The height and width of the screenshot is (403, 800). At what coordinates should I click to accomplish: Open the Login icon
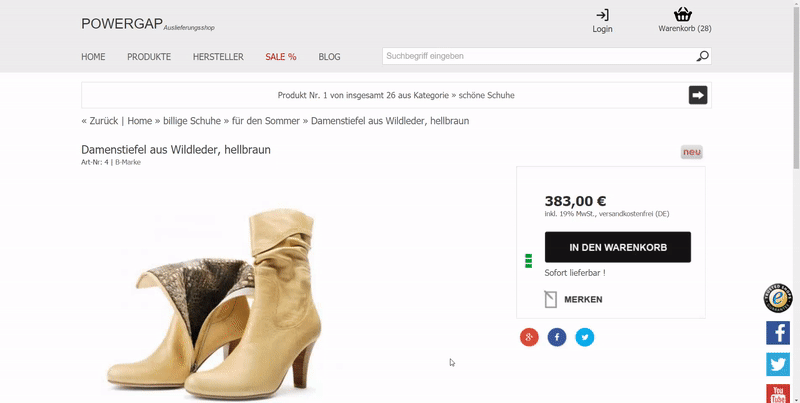pos(603,15)
